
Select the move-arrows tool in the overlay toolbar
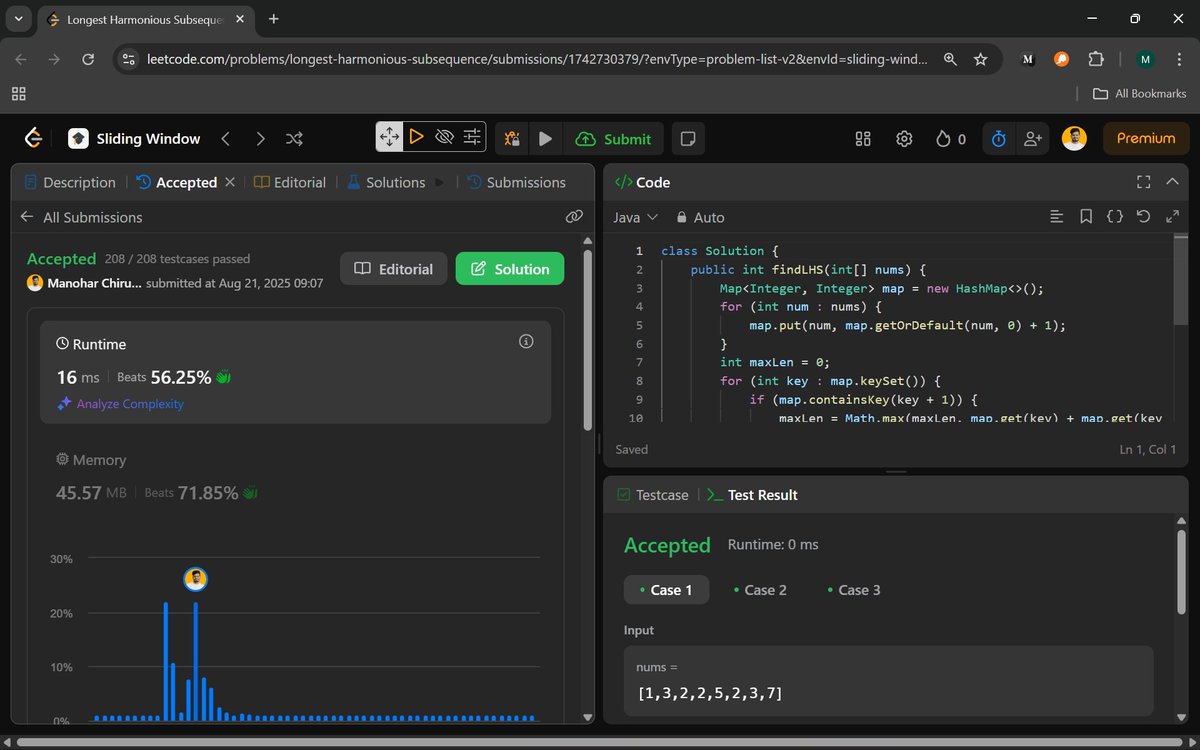[389, 137]
